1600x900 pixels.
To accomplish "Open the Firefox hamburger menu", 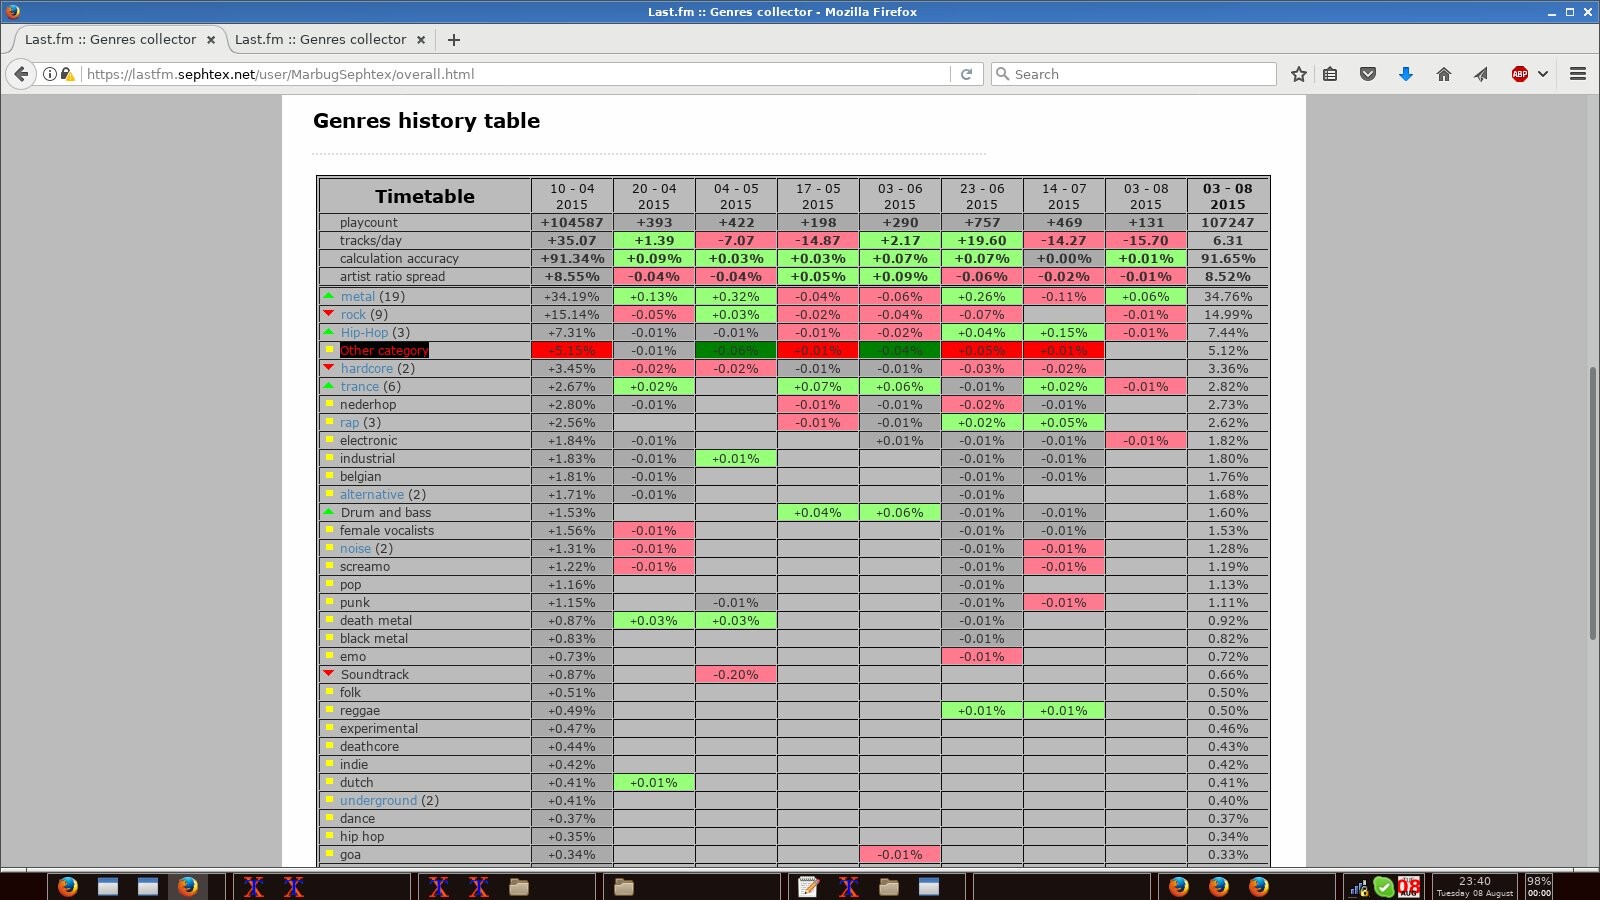I will [x=1578, y=74].
